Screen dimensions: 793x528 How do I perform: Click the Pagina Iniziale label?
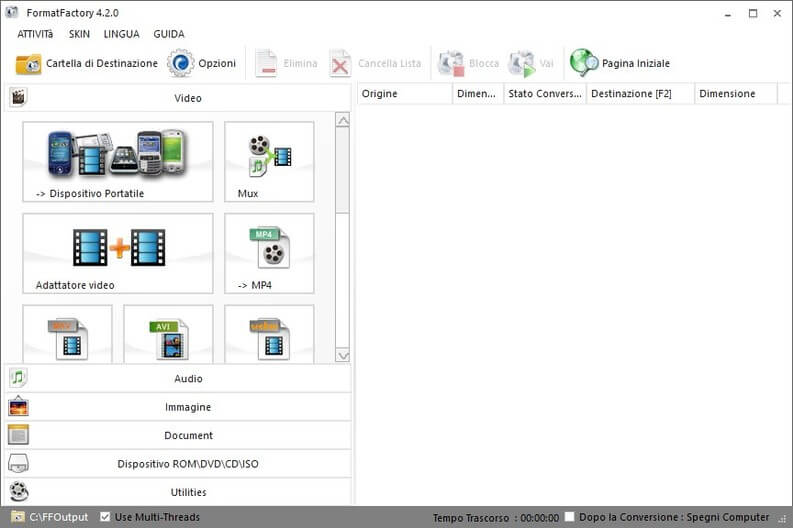coord(636,63)
